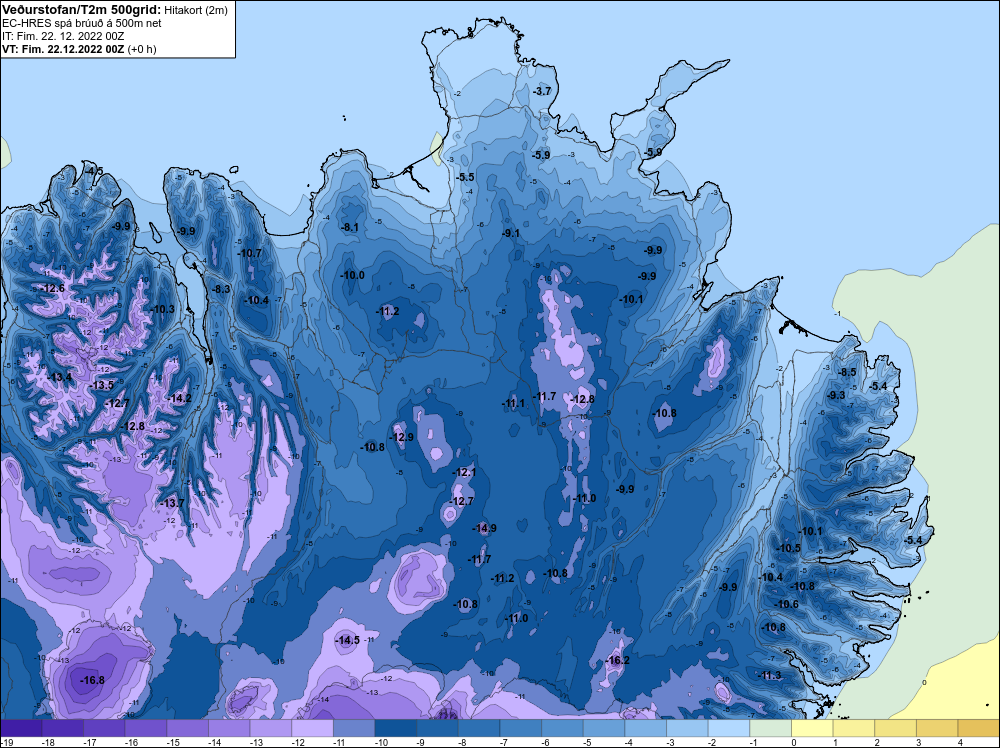
Task: Click legend swatch between -15 and -14
Action: click(188, 728)
